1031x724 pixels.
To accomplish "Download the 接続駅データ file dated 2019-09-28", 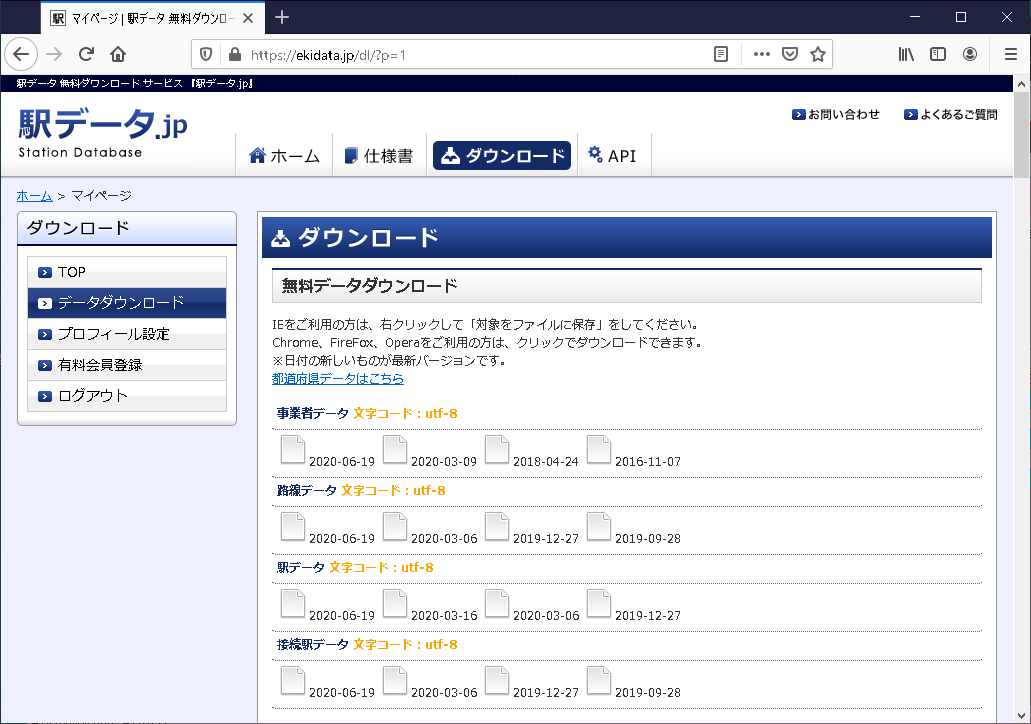I will click(x=599, y=681).
